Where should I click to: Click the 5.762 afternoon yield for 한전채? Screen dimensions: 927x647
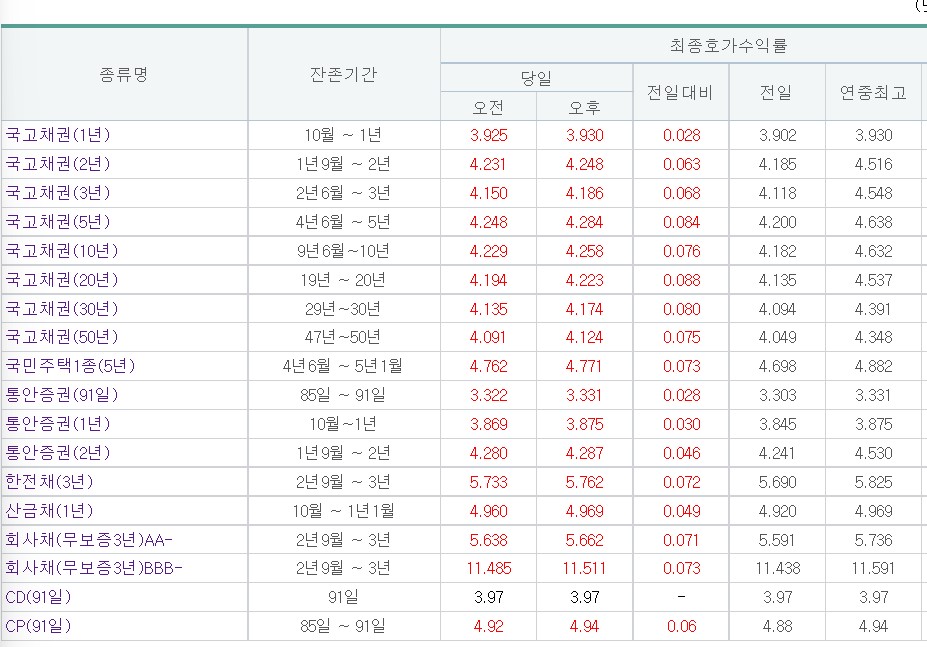click(x=584, y=483)
